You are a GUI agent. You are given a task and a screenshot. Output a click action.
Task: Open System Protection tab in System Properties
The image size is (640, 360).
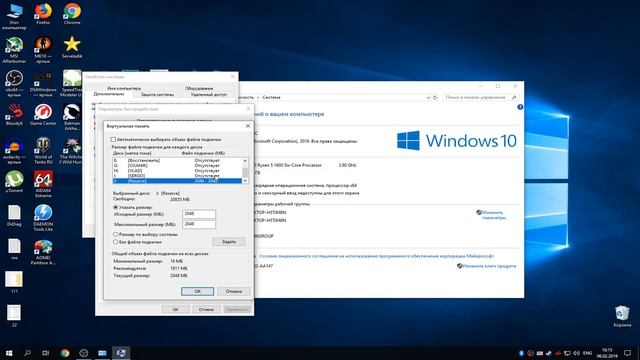click(x=157, y=94)
